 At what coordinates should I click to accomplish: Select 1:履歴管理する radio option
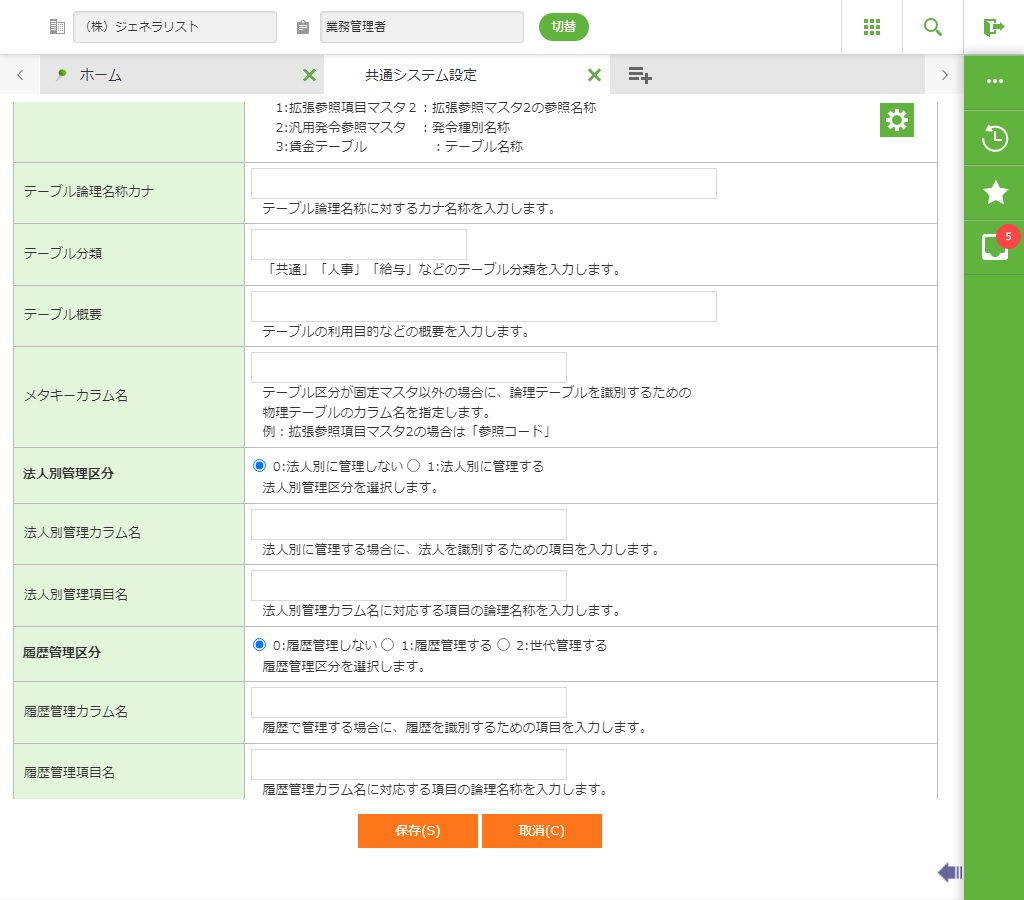[x=388, y=645]
